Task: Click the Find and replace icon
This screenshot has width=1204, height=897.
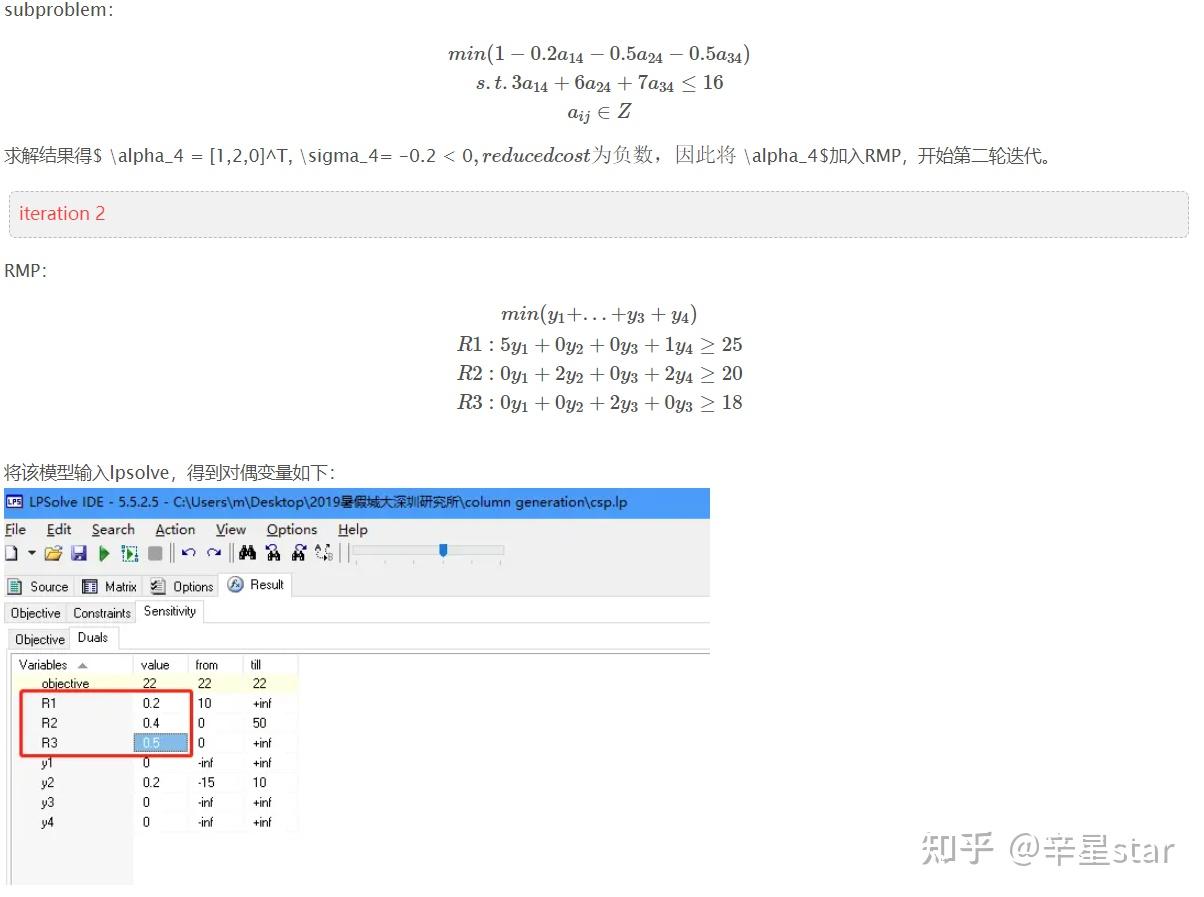Action: (x=323, y=553)
